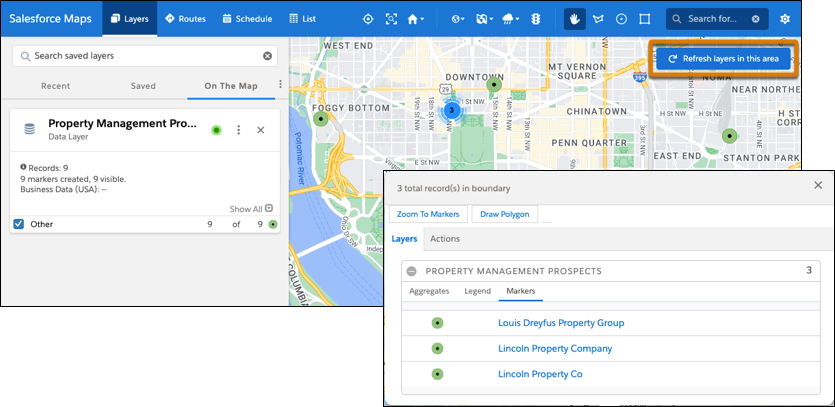Select the rectangle boundary tool

coord(645,19)
